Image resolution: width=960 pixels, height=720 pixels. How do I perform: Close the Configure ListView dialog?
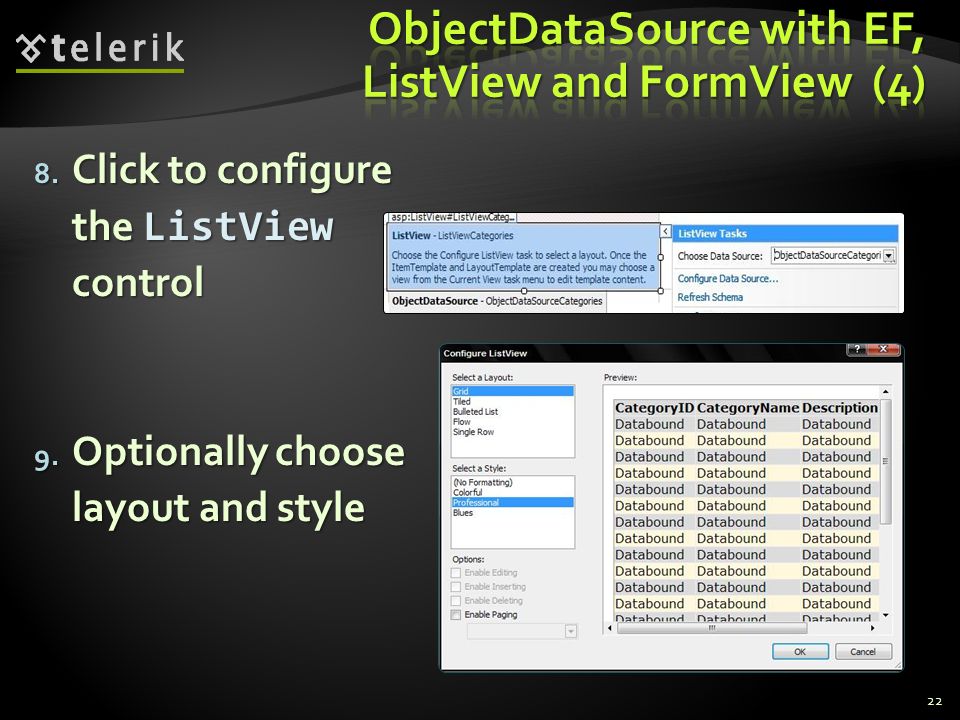883,349
